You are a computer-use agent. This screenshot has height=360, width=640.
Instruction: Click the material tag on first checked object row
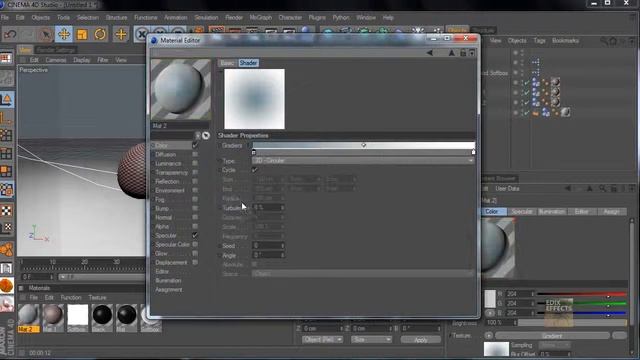pyautogui.click(x=555, y=82)
